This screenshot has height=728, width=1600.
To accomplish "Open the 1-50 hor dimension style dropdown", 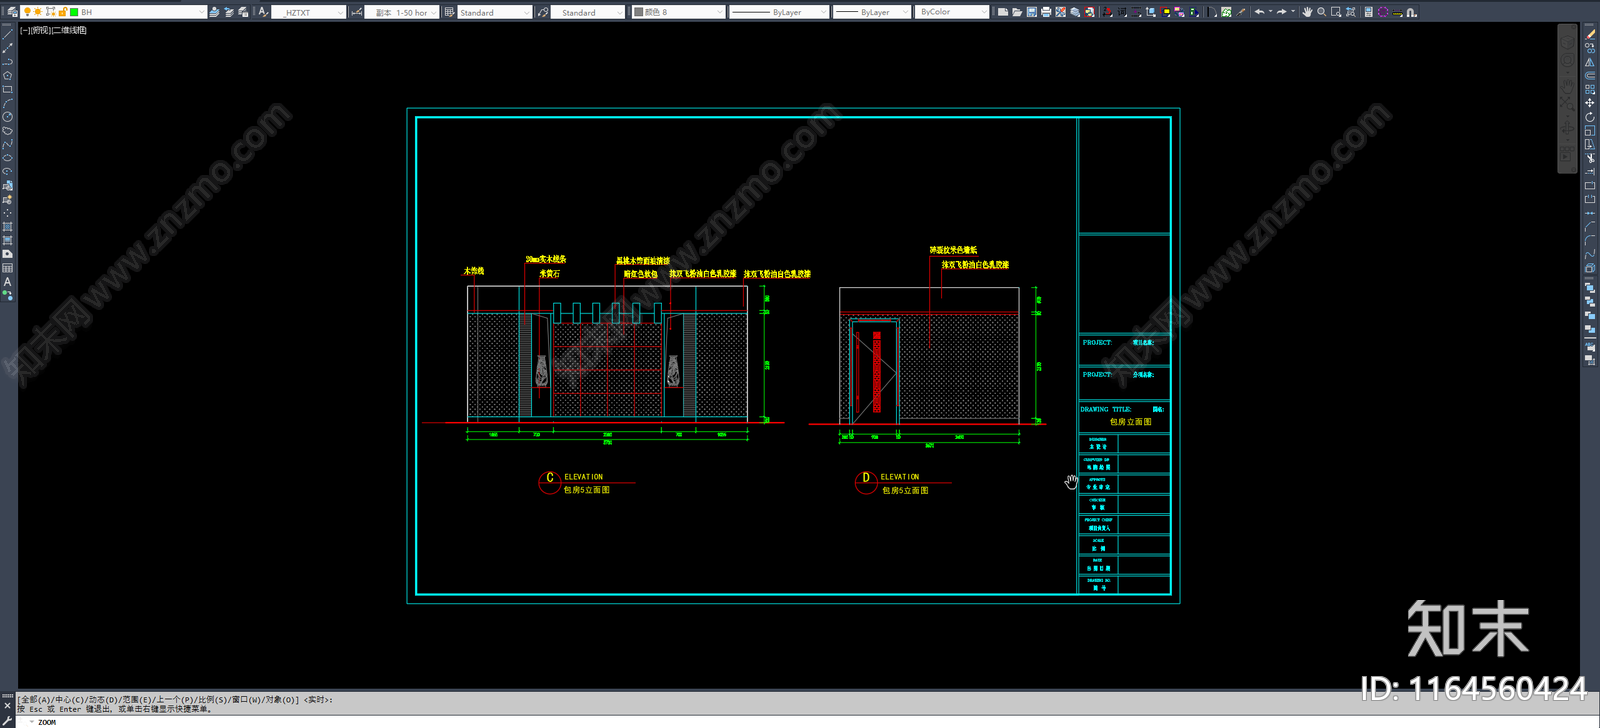I will click(x=434, y=12).
